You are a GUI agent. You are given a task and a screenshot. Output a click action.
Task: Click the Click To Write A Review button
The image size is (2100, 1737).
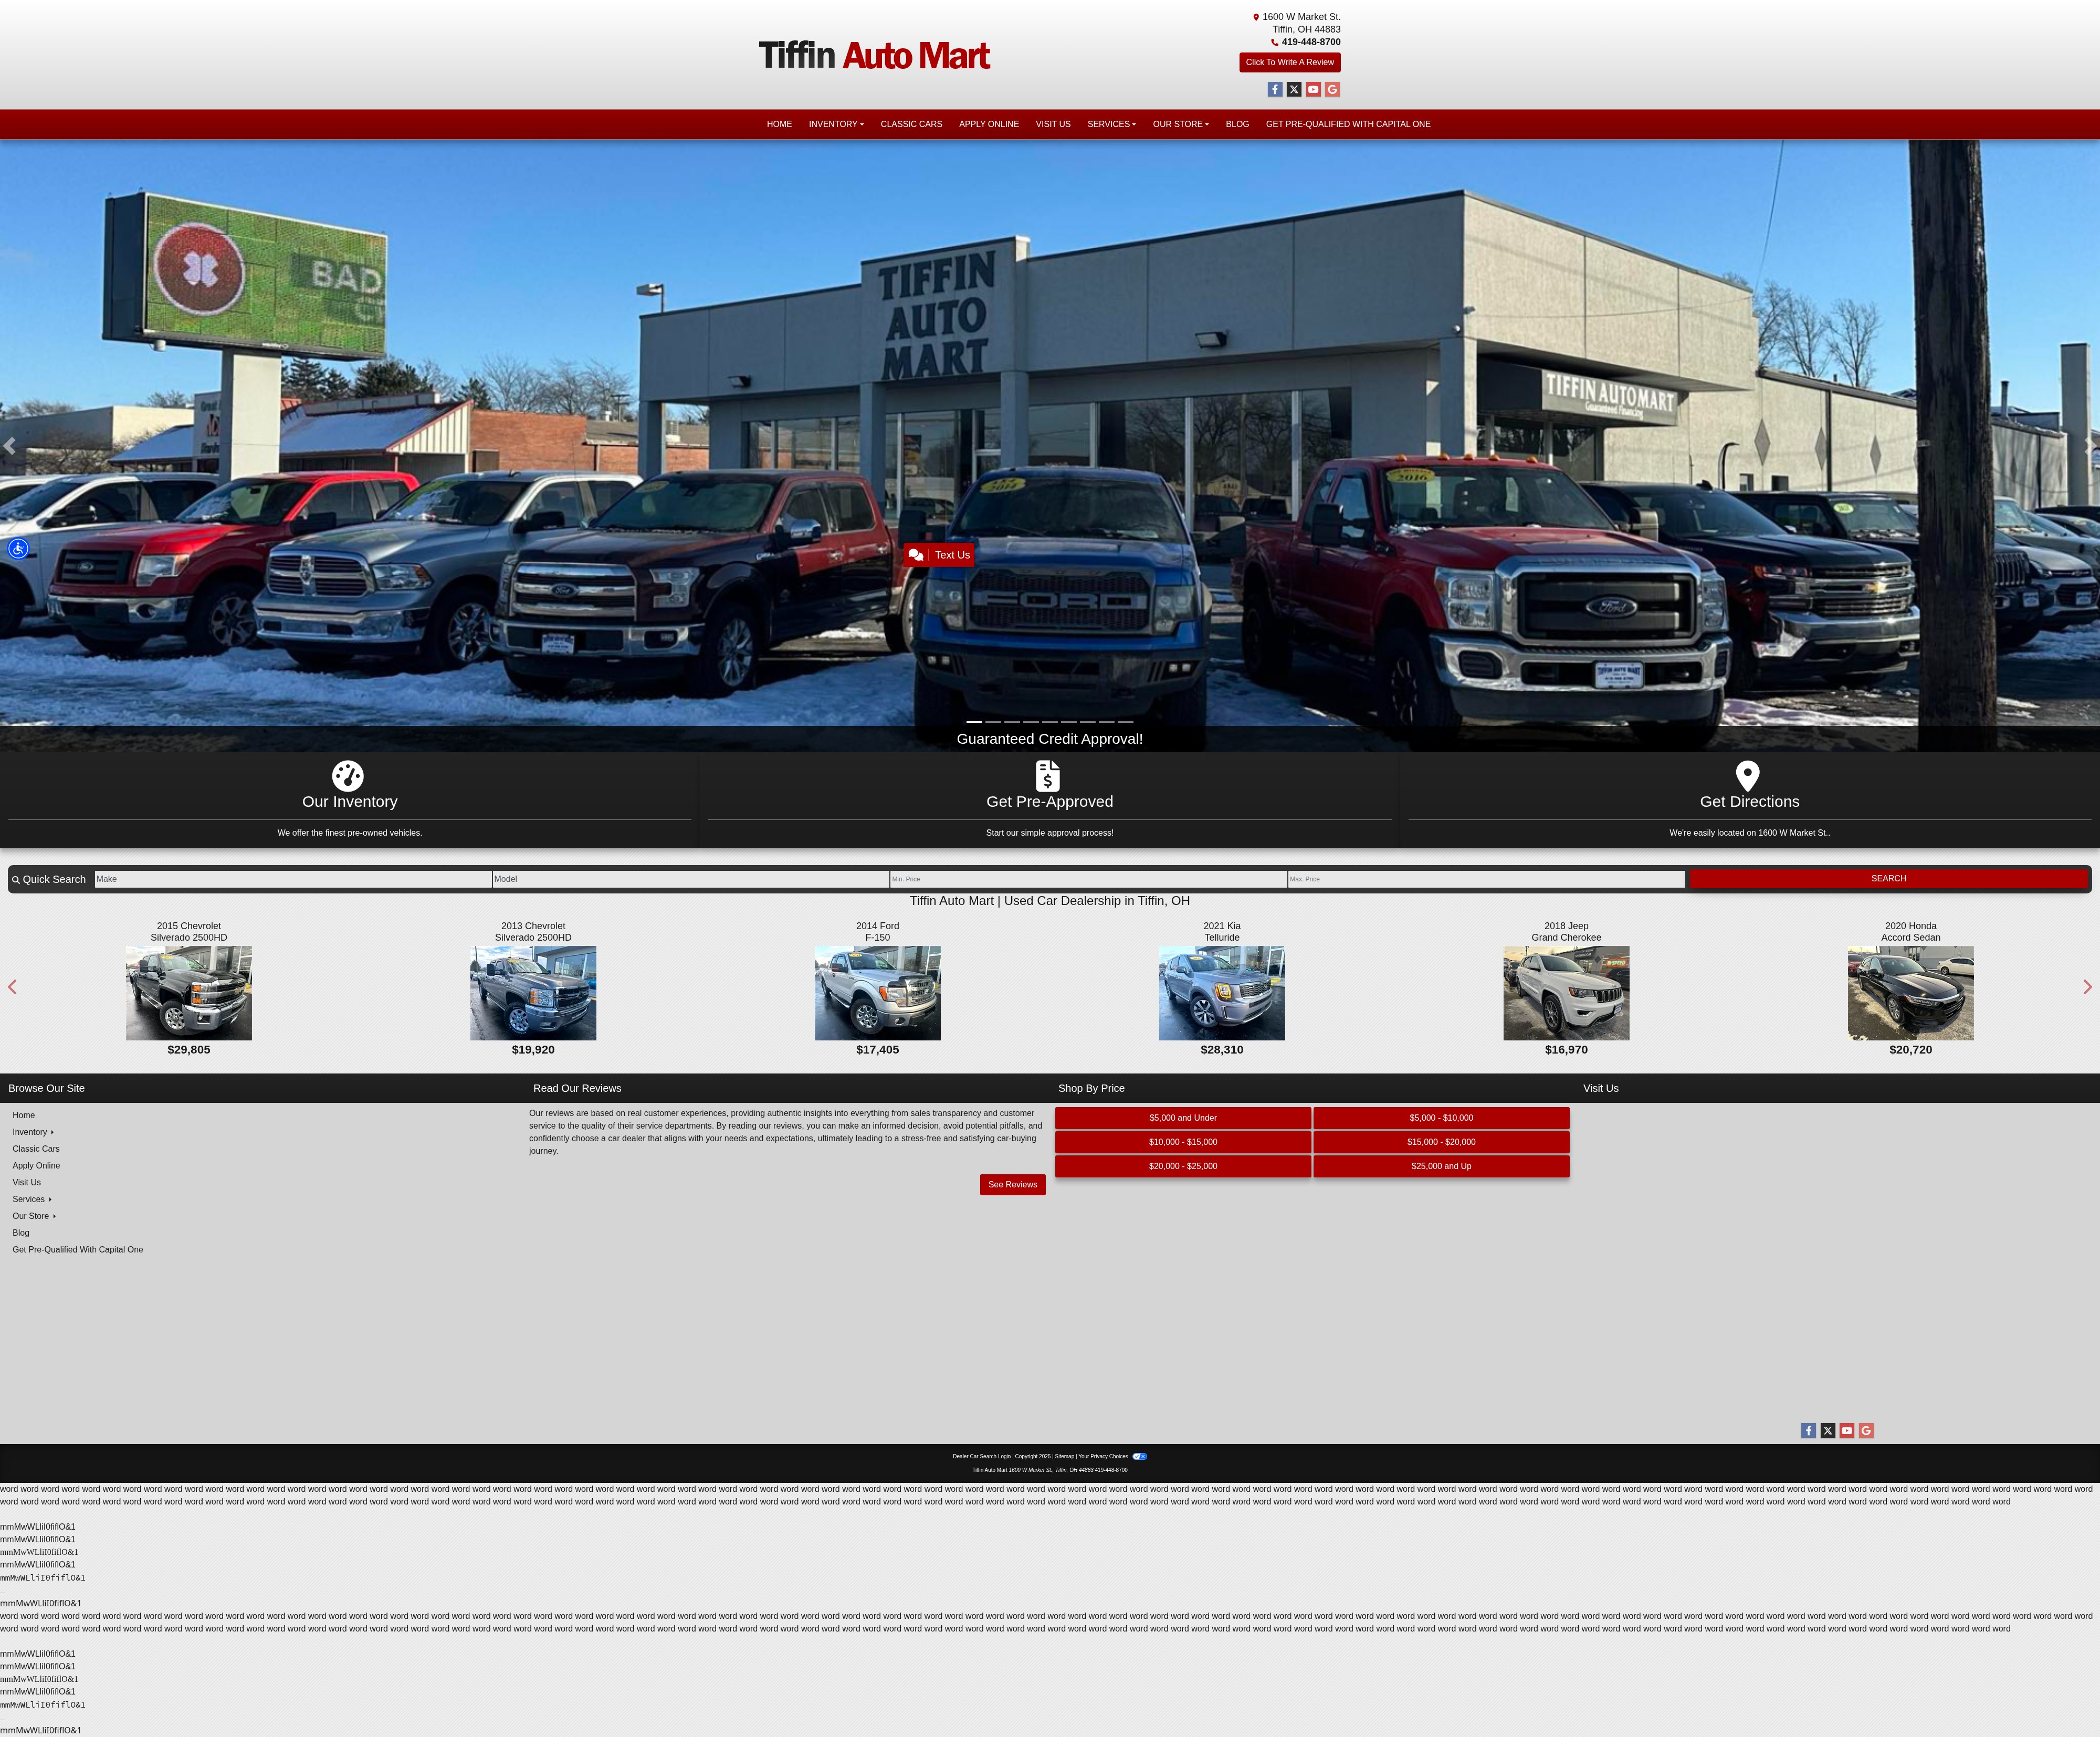point(1290,62)
